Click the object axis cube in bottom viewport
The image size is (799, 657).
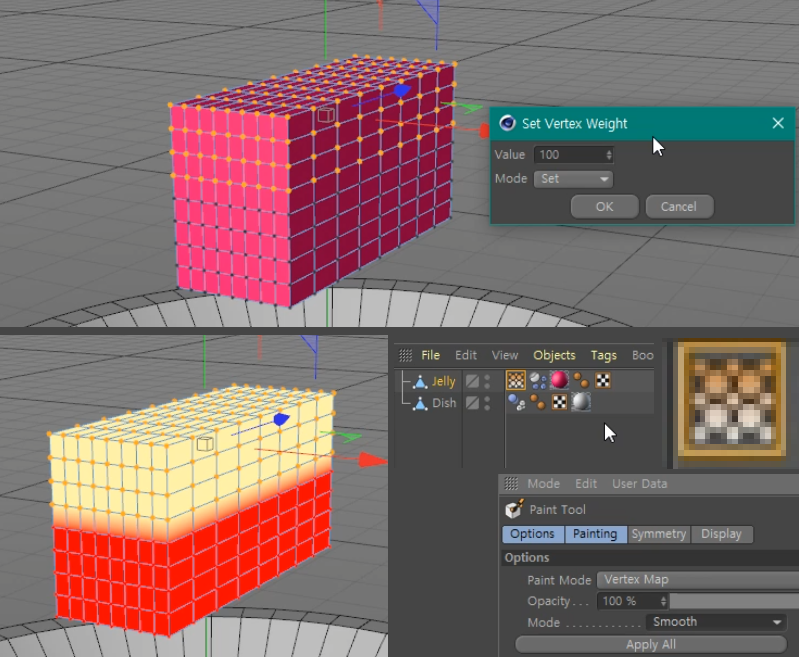[205, 443]
